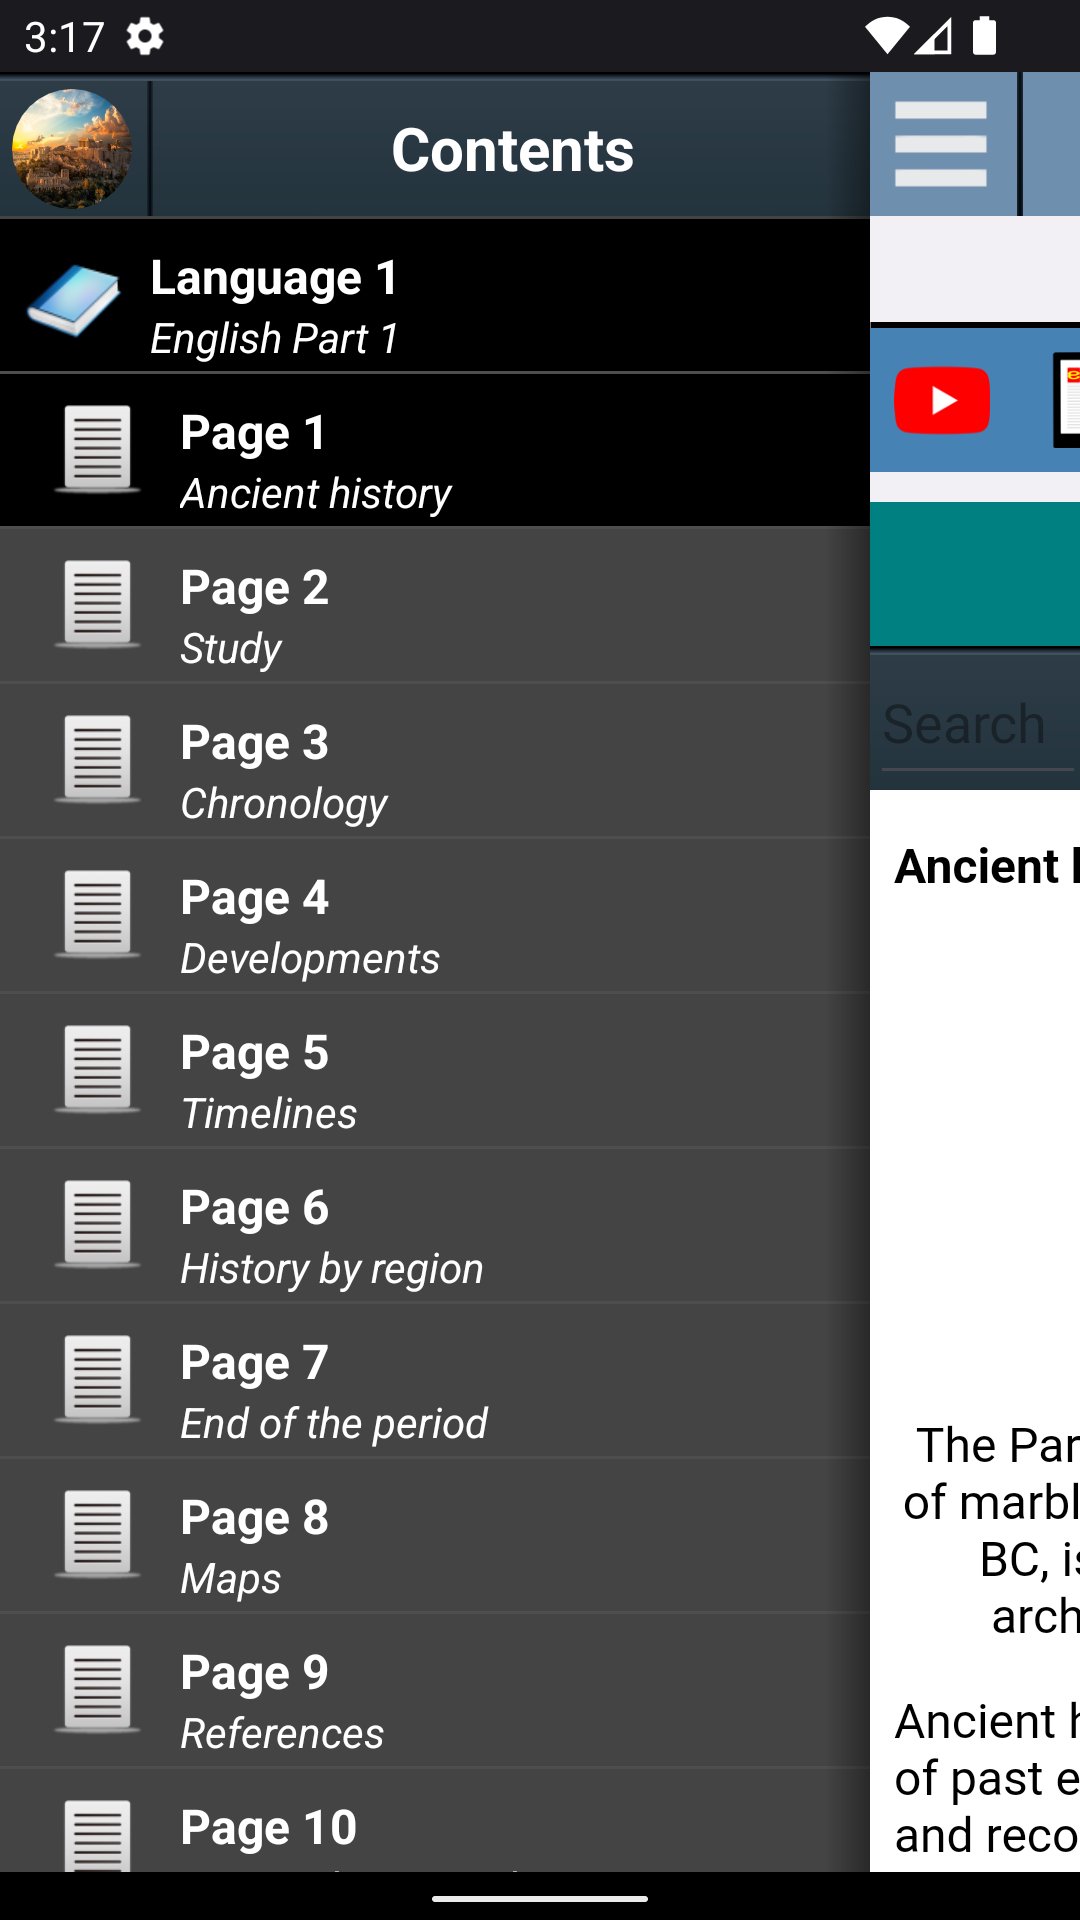Screen dimensions: 1080x1920
Task: Tap the circular Acropolis app logo
Action: (72, 148)
